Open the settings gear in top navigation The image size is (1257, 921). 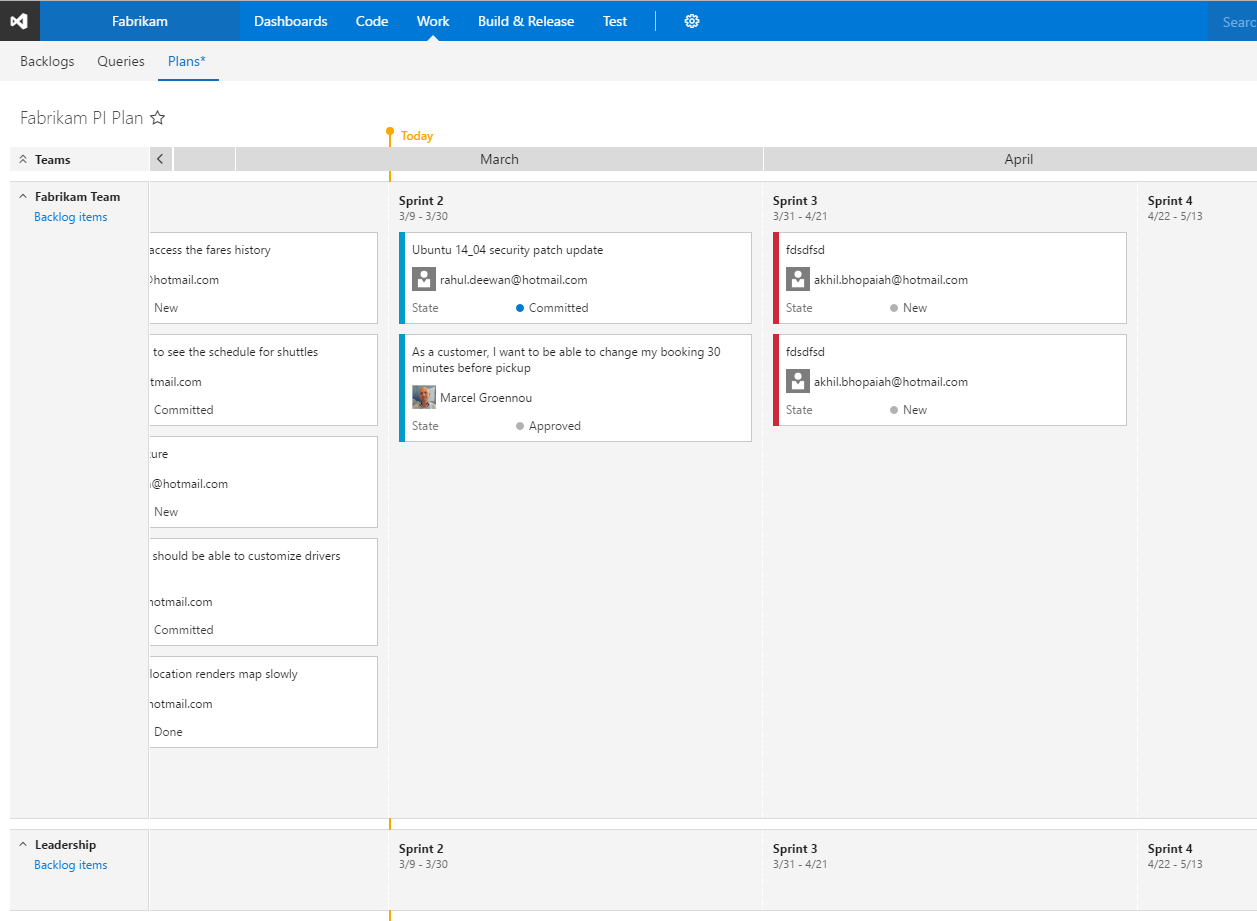tap(691, 20)
